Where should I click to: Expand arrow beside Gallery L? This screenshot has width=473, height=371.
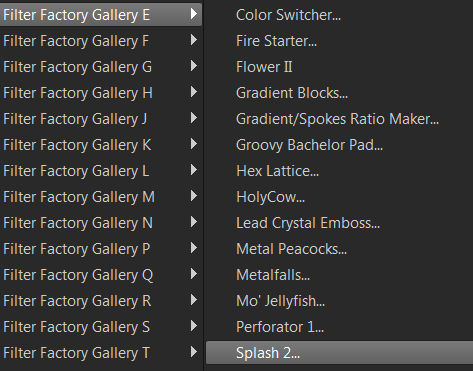pyautogui.click(x=194, y=170)
